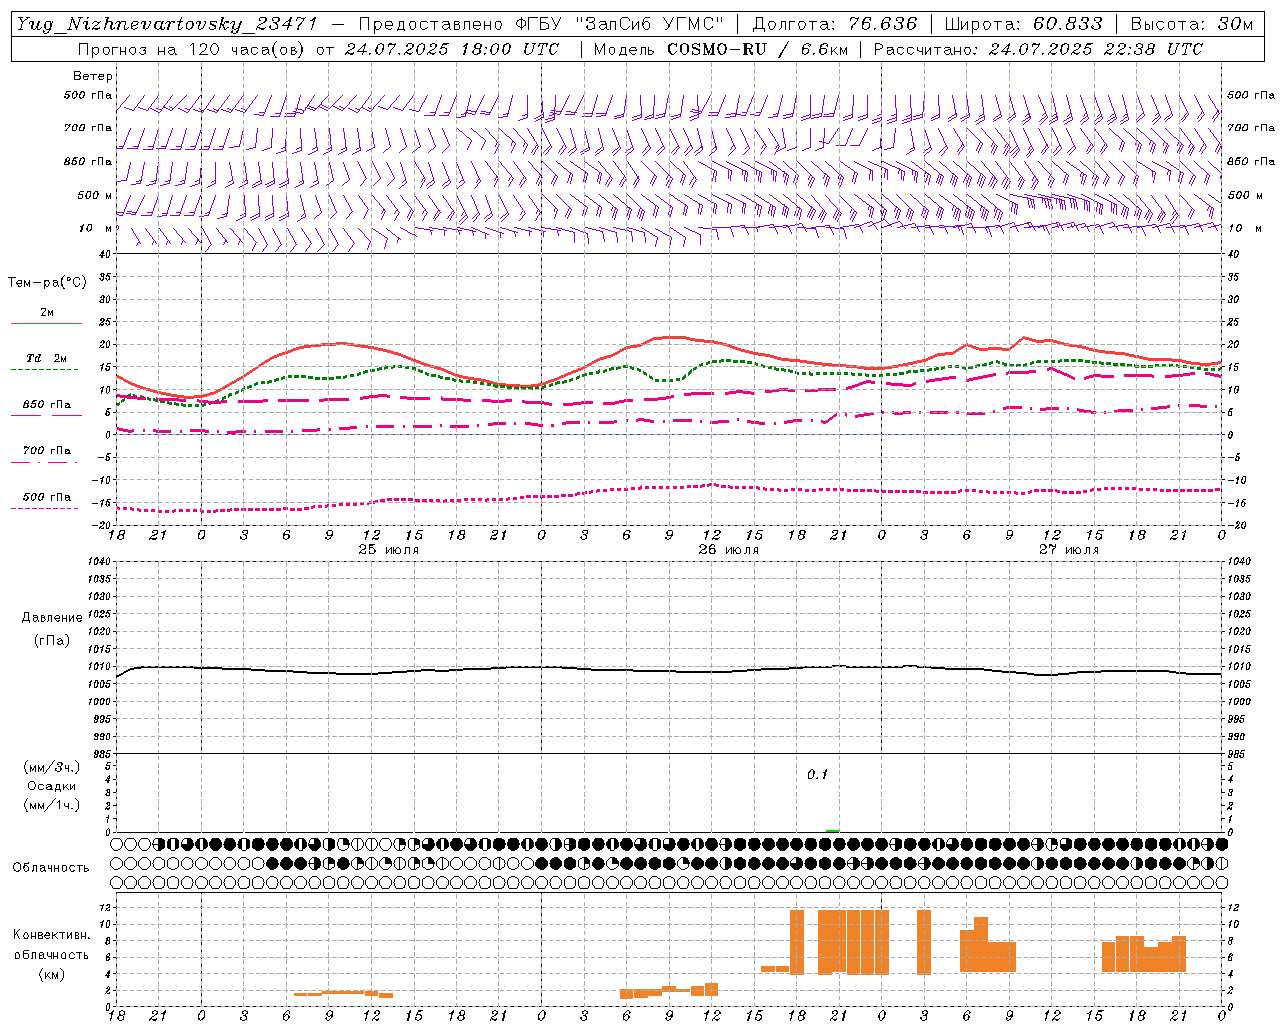The image size is (1280, 1024).
Task: Click the left 850 гПа wind level label
Action: click(88, 161)
